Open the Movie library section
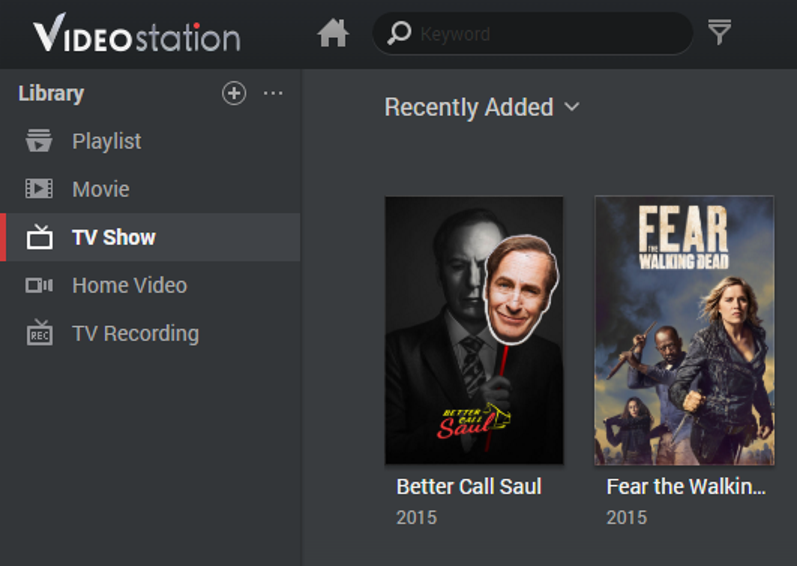The width and height of the screenshot is (798, 566). [101, 189]
